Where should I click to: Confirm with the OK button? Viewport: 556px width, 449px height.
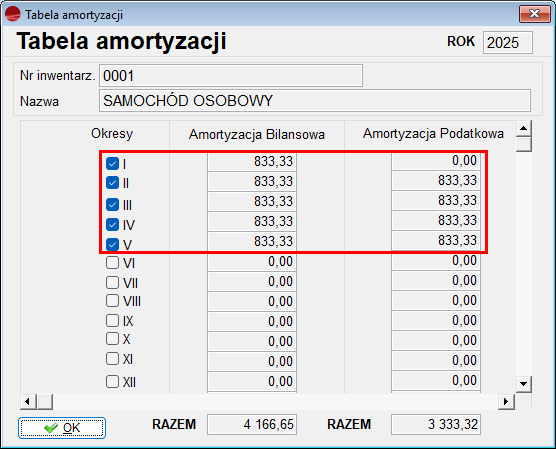click(x=62, y=428)
